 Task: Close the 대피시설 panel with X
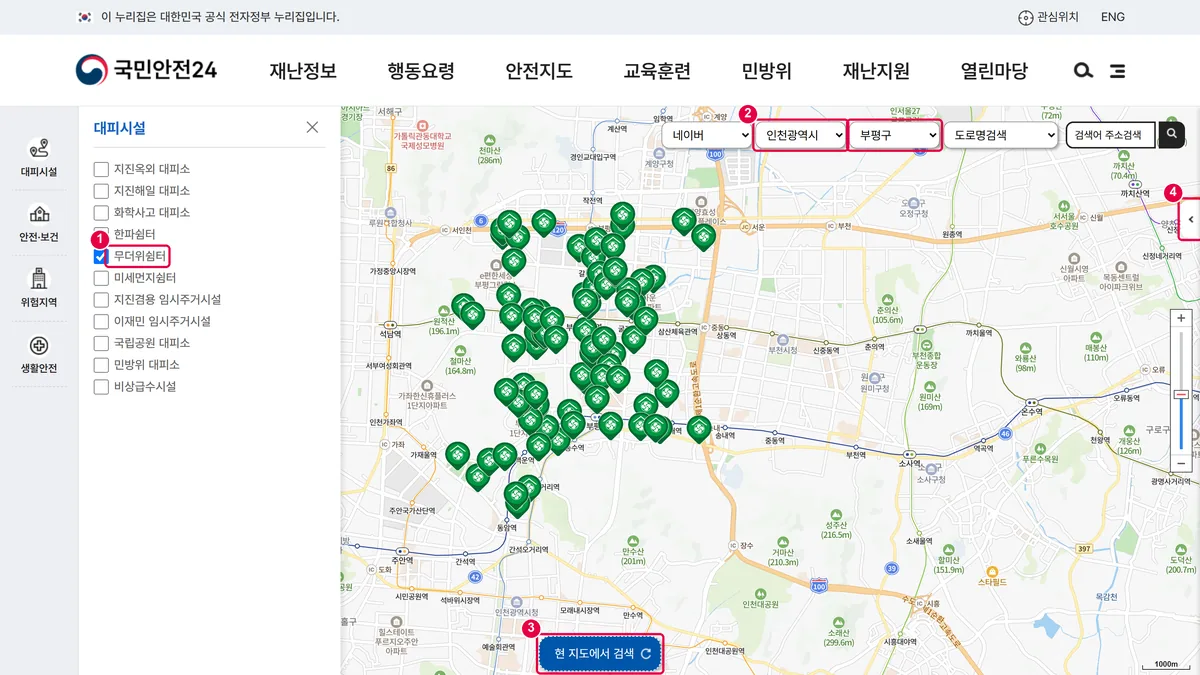click(x=312, y=127)
